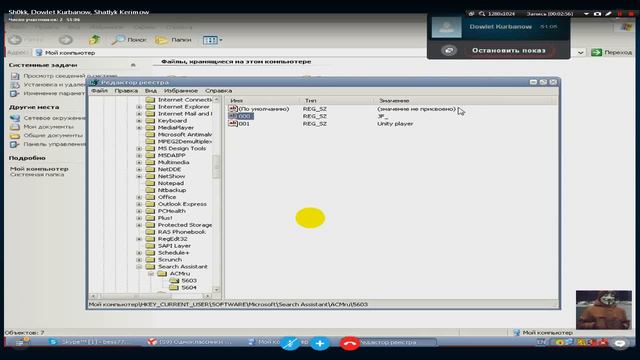
Task: Click the tree horizontal scroll right arrow
Action: point(208,296)
